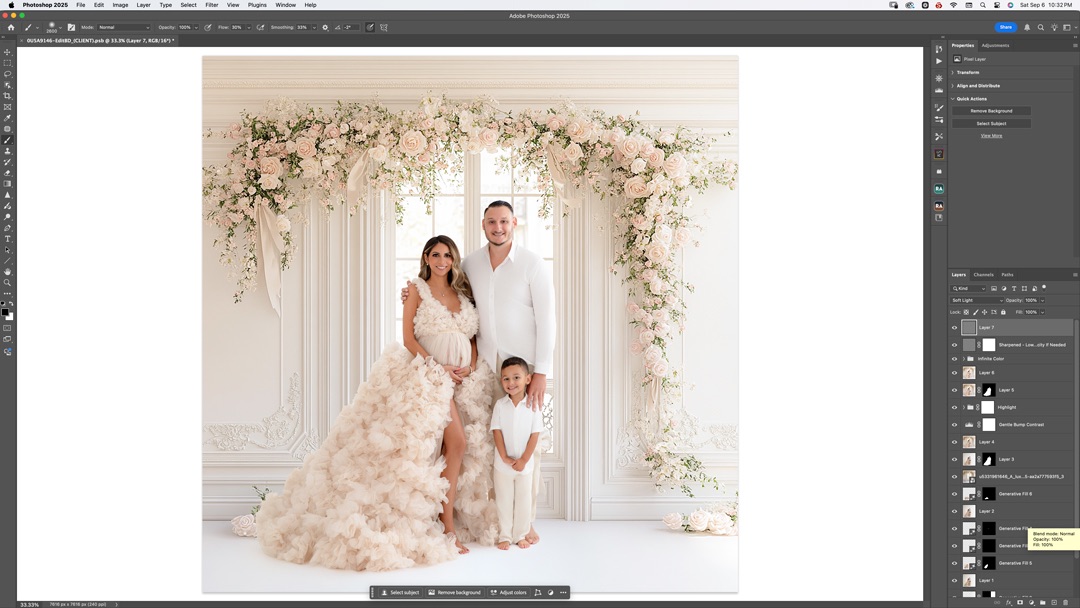This screenshot has height=608, width=1080.
Task: Select the Pen tool
Action: [x=8, y=228]
